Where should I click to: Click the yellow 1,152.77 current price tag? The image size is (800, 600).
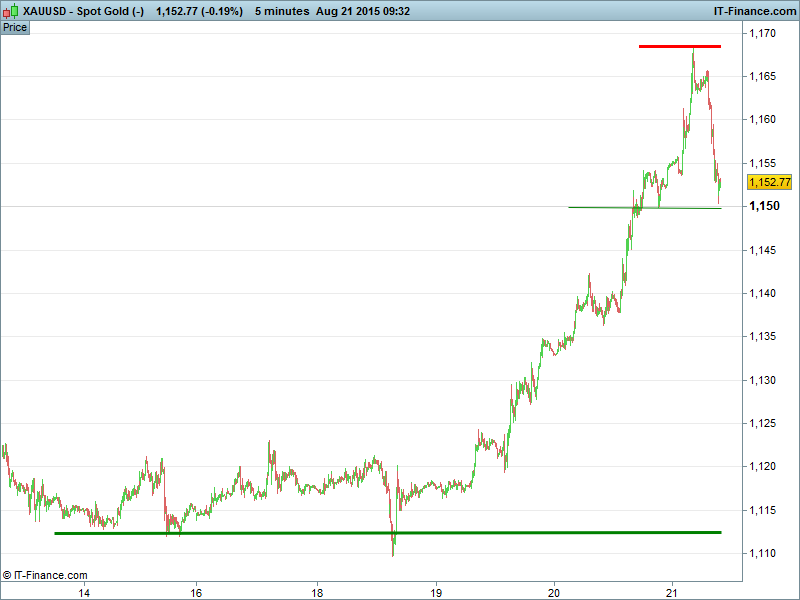click(x=769, y=182)
